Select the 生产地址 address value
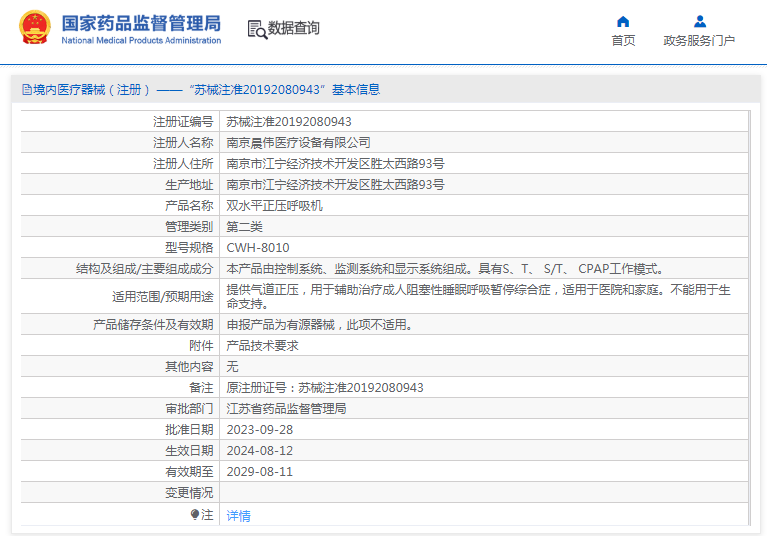Image resolution: width=767 pixels, height=536 pixels. [x=335, y=185]
